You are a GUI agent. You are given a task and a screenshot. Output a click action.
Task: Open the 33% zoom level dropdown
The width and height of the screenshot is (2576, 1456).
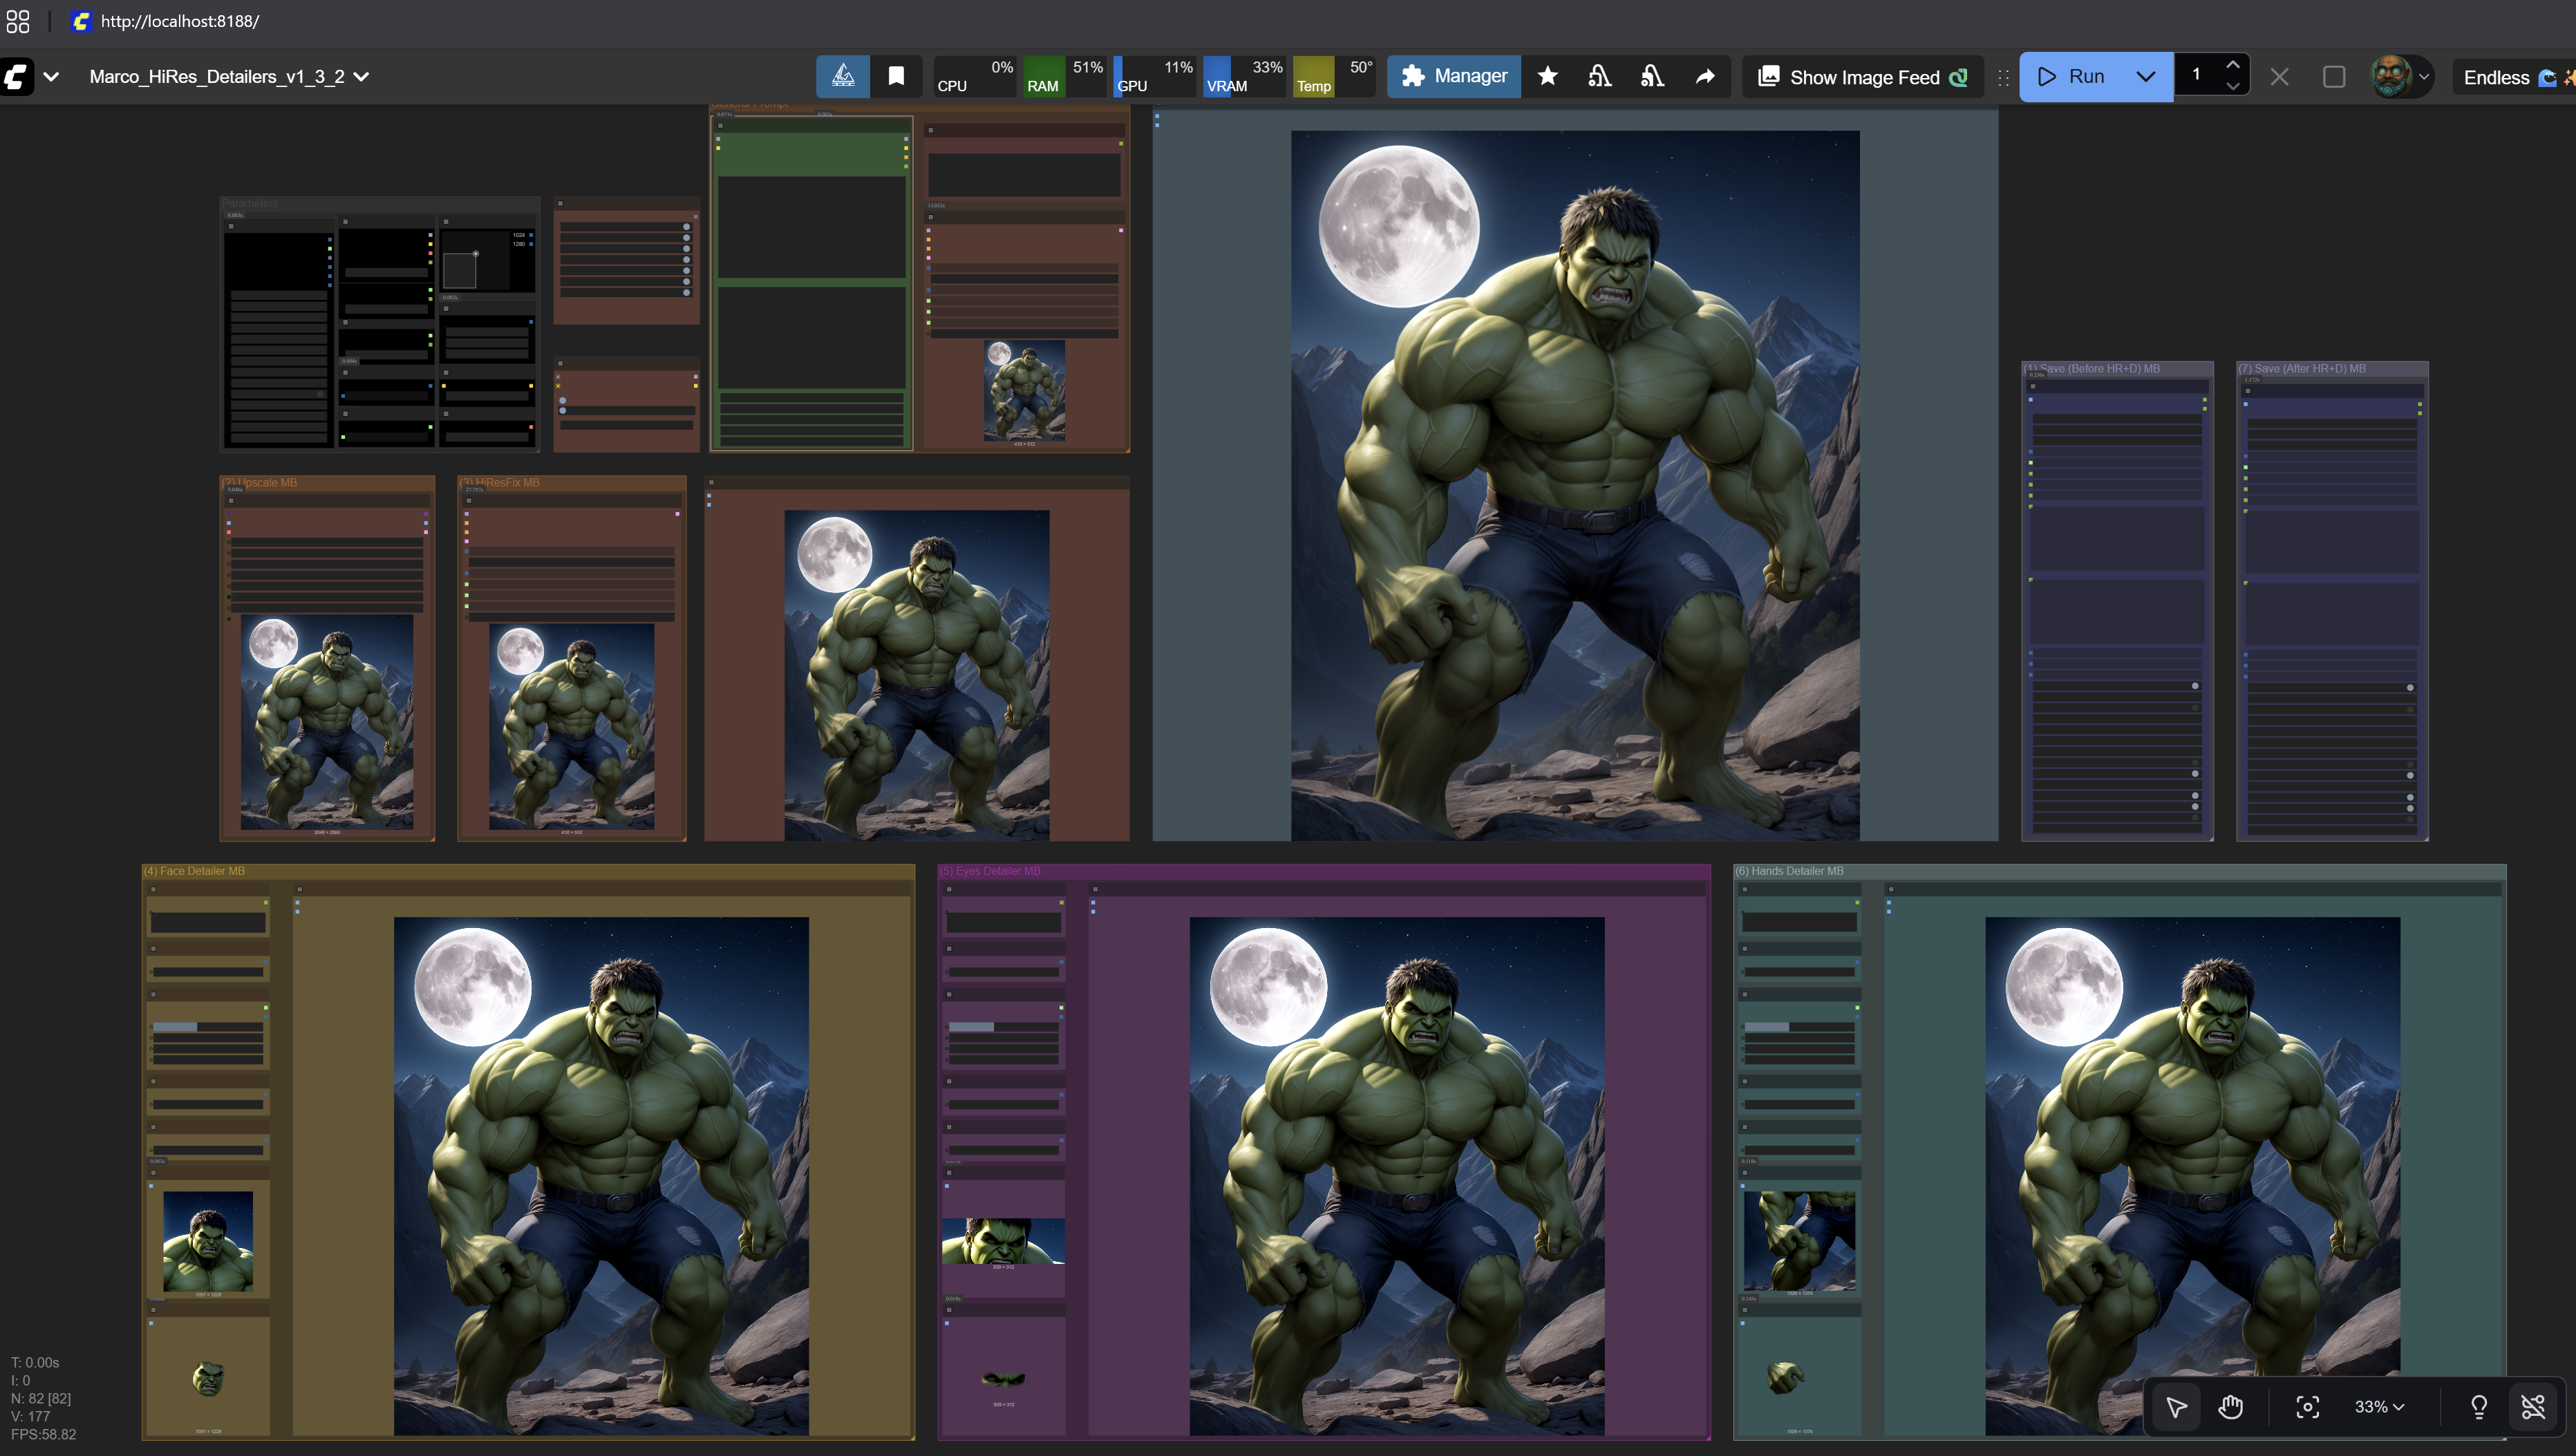2378,1407
